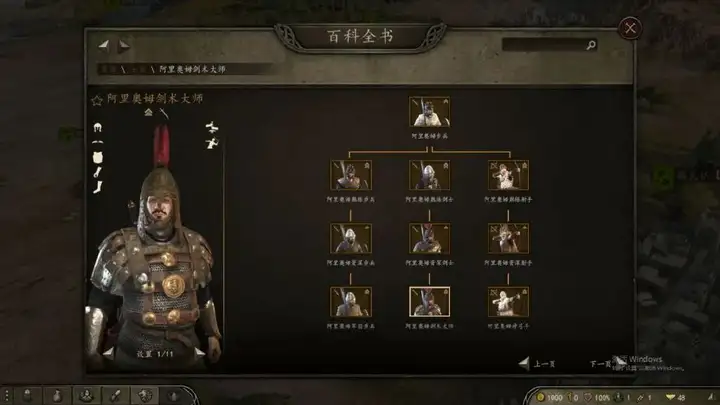This screenshot has height=405, width=720.
Task: Bookmark the troop with the star icon
Action: coord(96,100)
